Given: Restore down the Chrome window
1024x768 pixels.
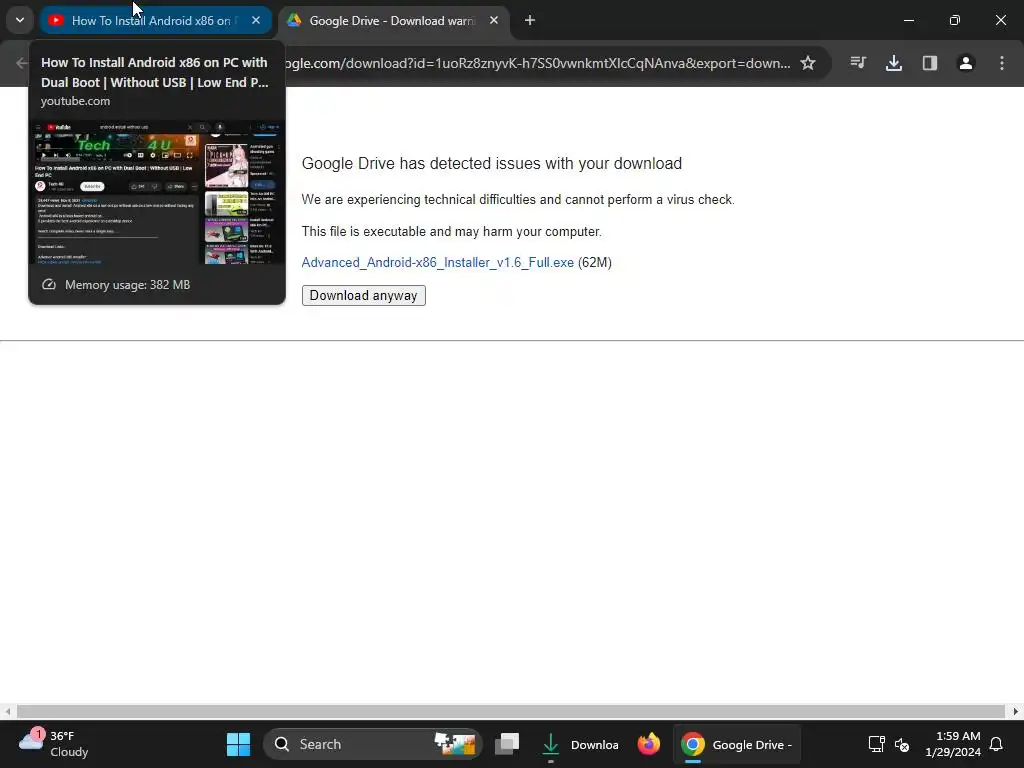Looking at the screenshot, I should pyautogui.click(x=955, y=20).
